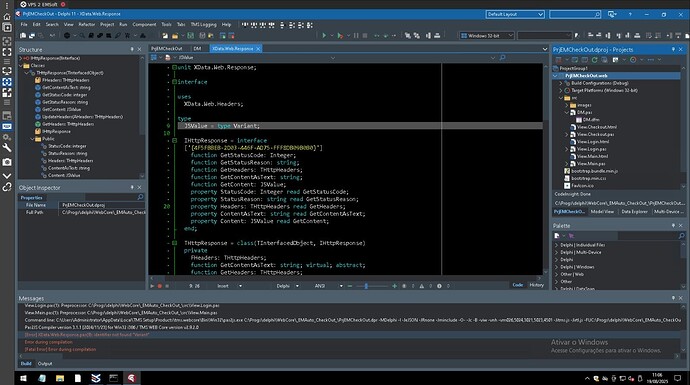Expand Target Platforms node in Projects
Screen dimensions: 690x385
561,91
